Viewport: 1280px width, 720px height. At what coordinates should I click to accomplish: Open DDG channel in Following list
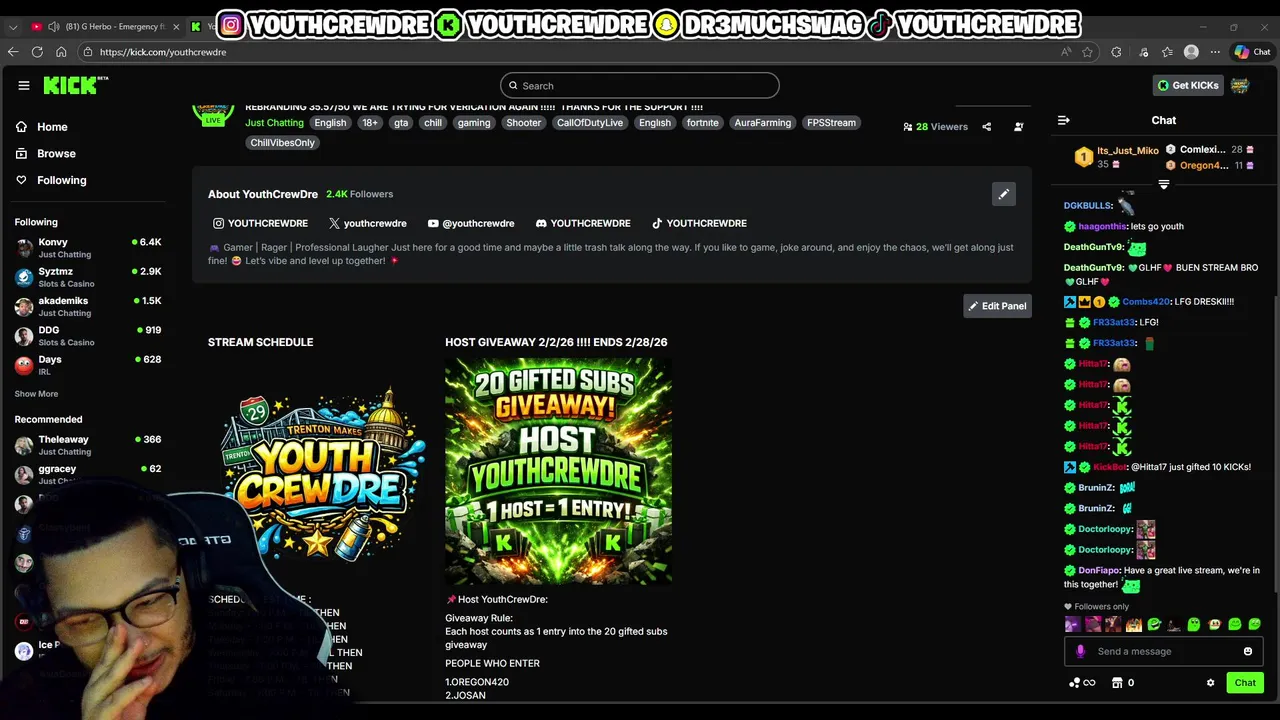[x=88, y=336]
